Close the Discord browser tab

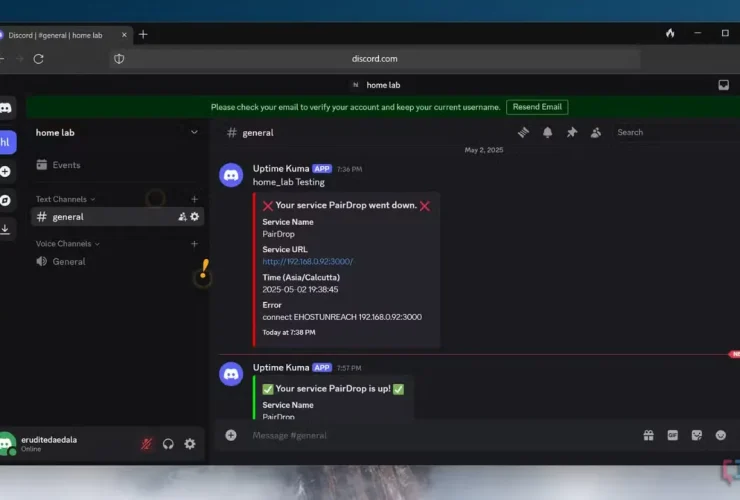124,35
